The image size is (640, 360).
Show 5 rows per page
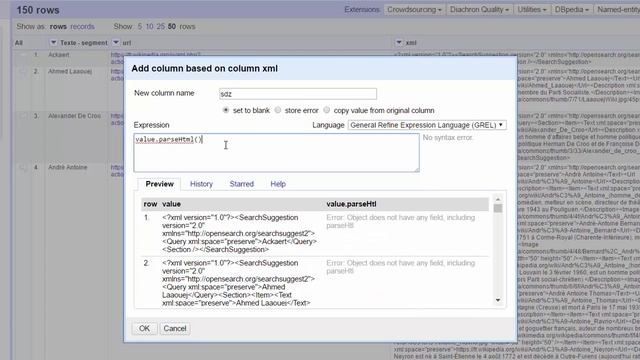(140, 27)
